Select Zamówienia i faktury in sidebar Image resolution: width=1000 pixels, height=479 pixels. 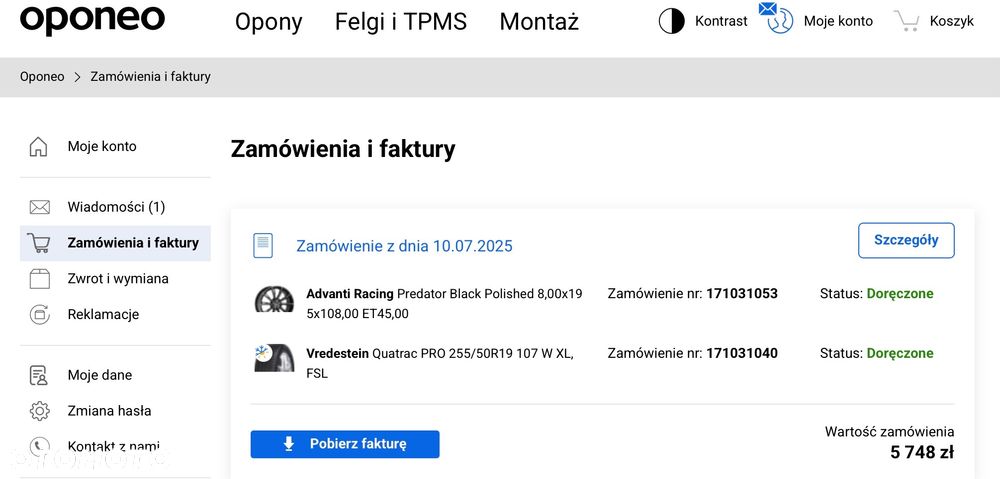(x=133, y=243)
